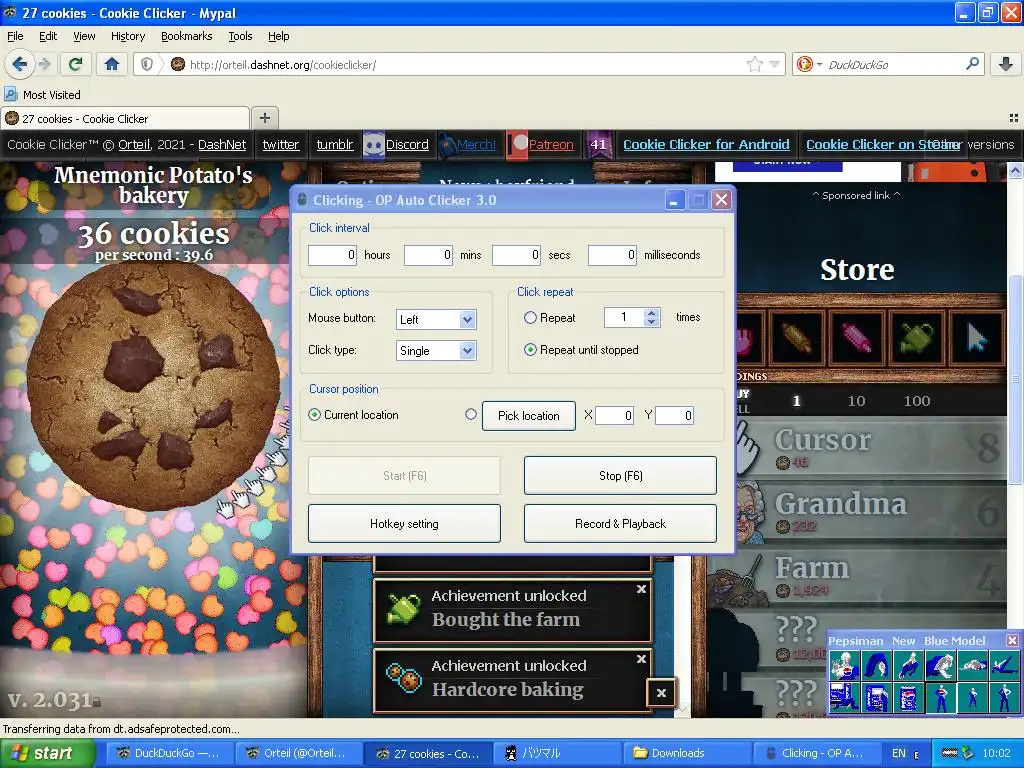Open the Windows start button

click(x=47, y=753)
